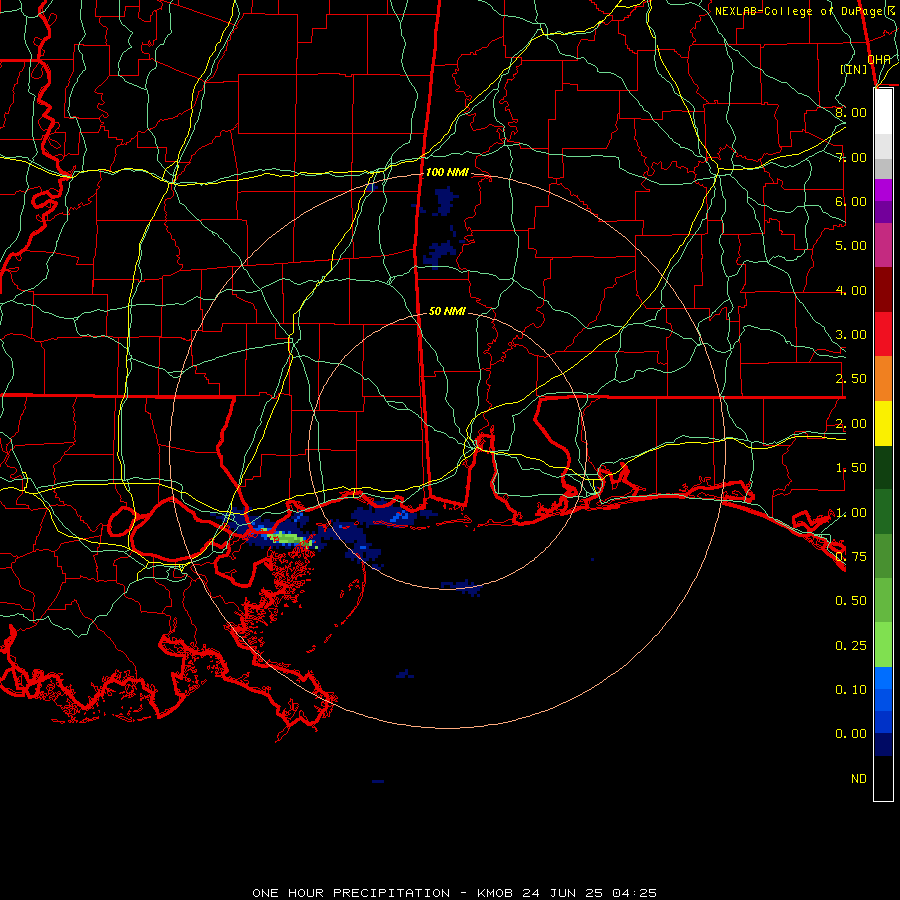Click the 100 NMI range ring label

click(447, 172)
